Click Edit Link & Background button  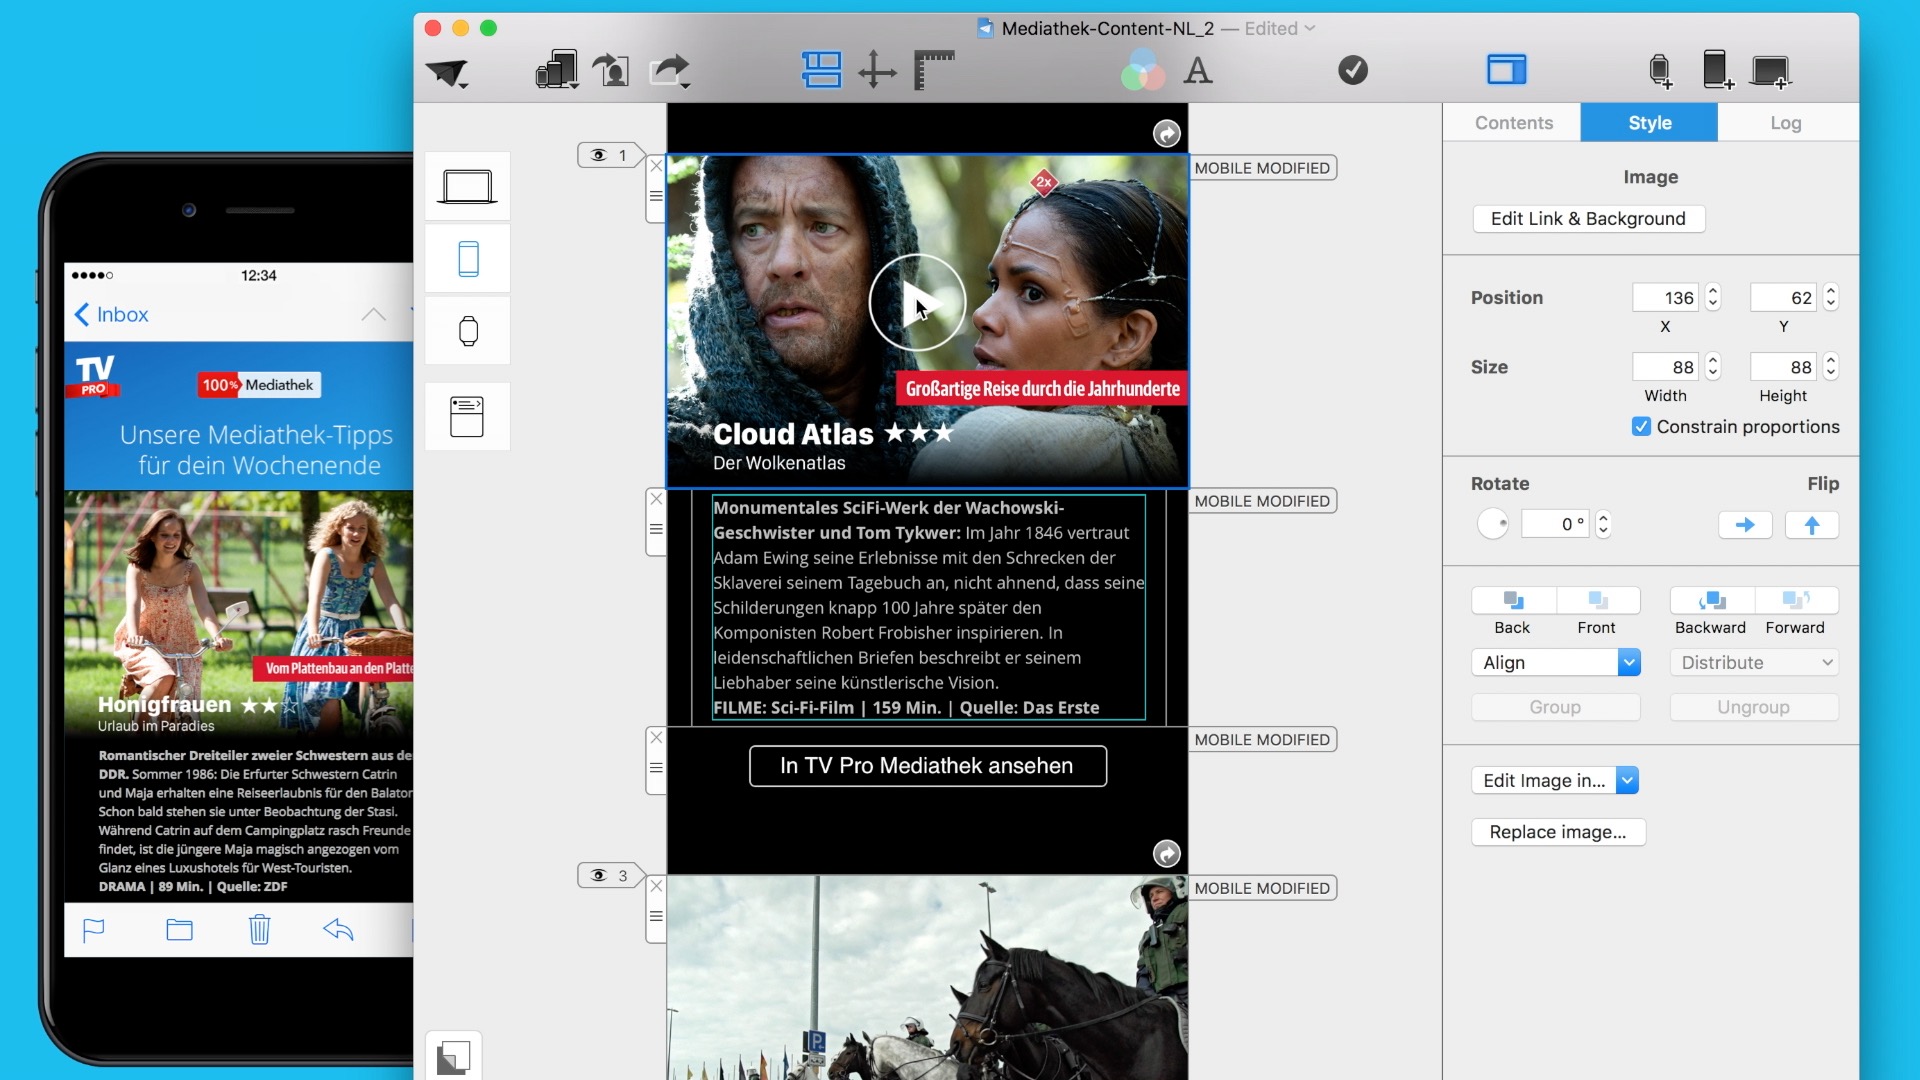click(1588, 218)
